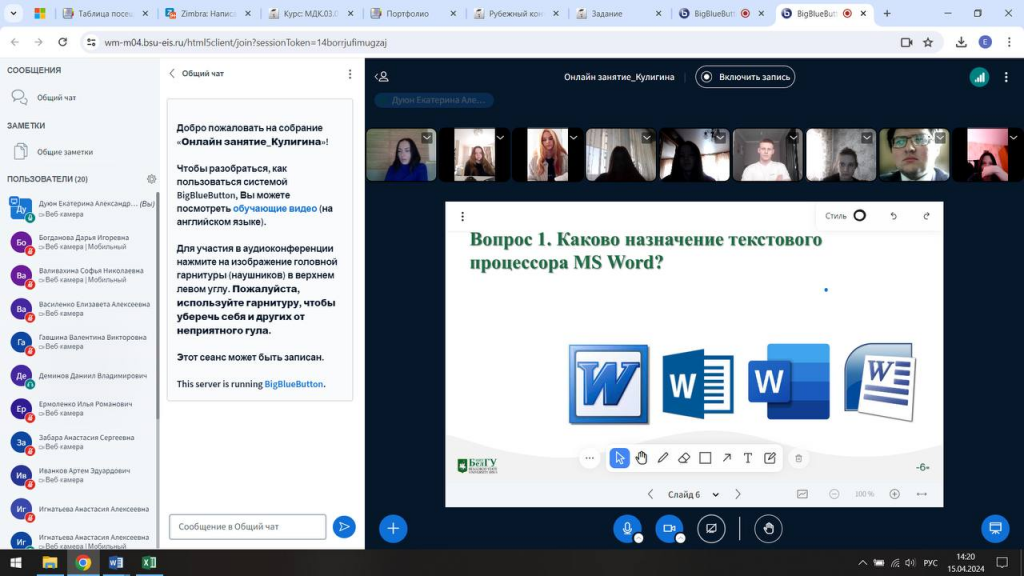Click the Включить запись button
Image resolution: width=1024 pixels, height=576 pixels.
point(745,77)
